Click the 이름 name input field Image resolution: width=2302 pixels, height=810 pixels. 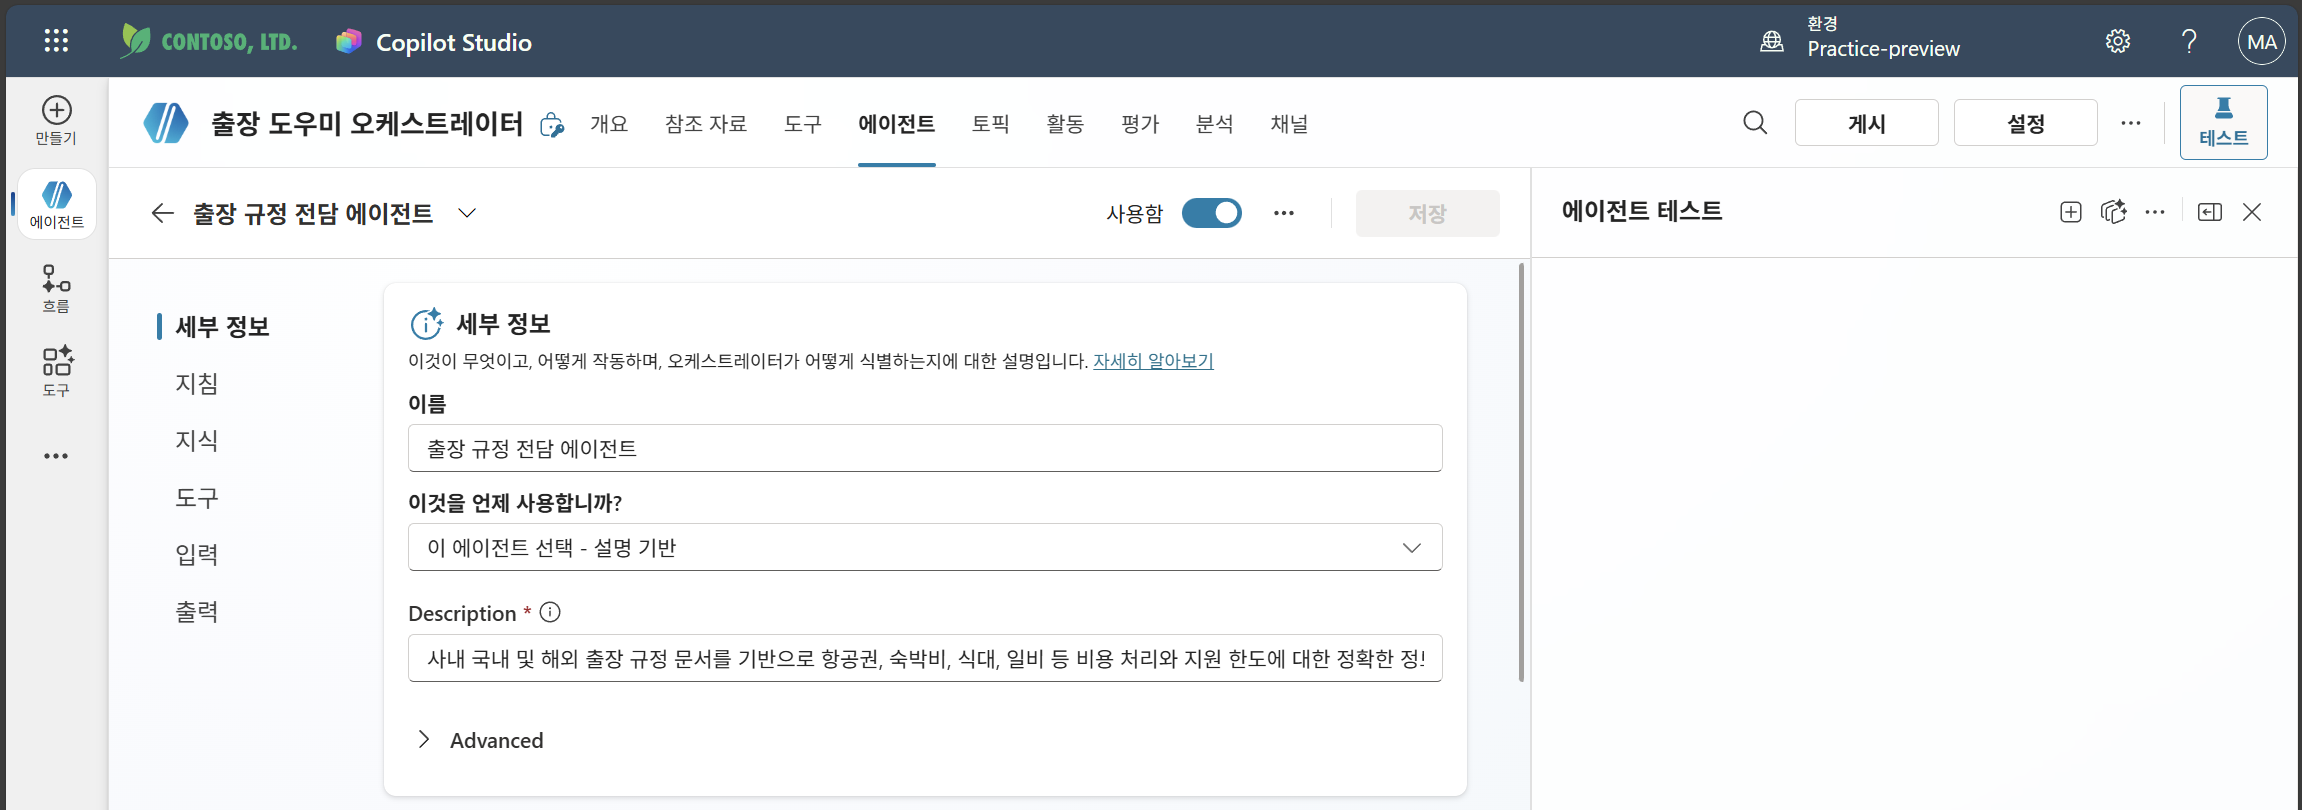pos(925,448)
